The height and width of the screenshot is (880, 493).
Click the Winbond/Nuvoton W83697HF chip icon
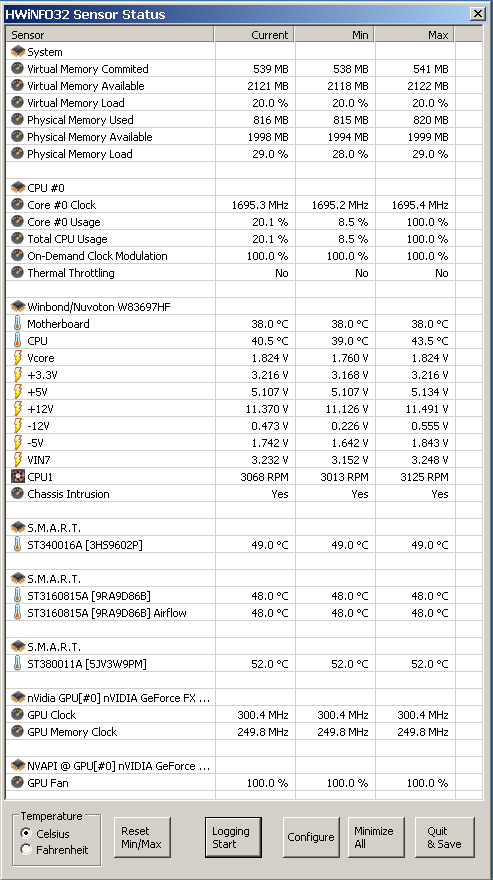coord(18,306)
